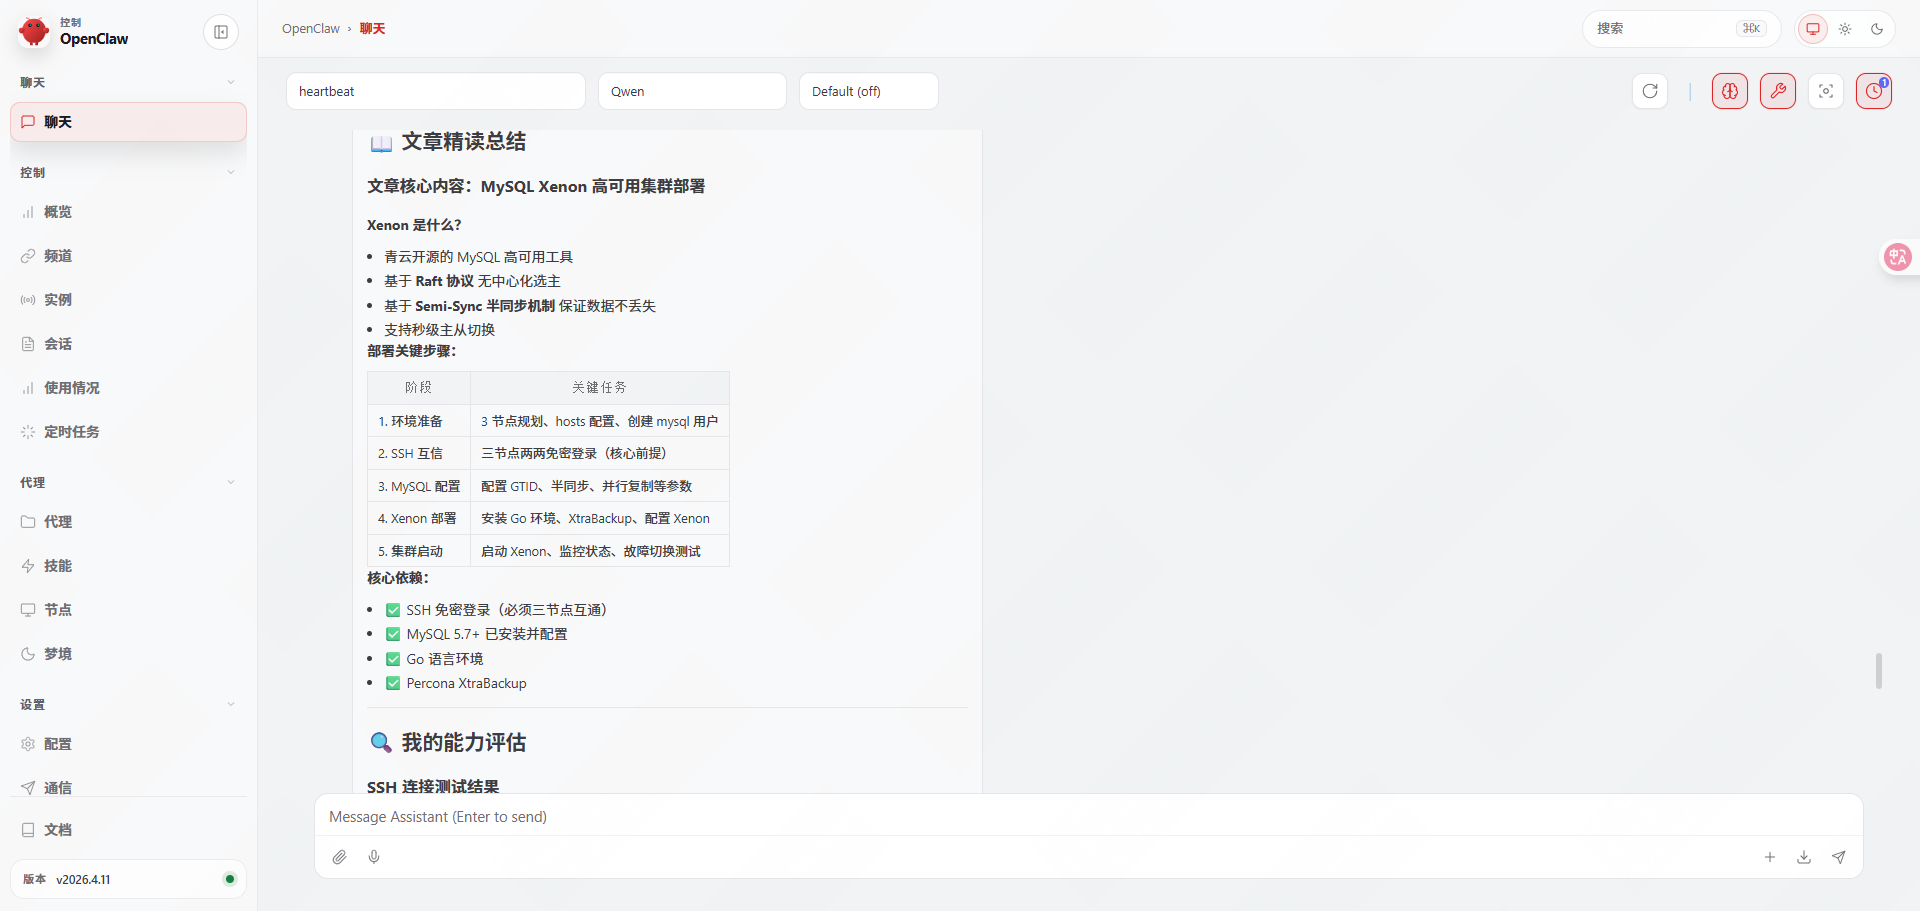This screenshot has height=911, width=1920.
Task: Open 使用情况 usage page
Action: coord(128,388)
